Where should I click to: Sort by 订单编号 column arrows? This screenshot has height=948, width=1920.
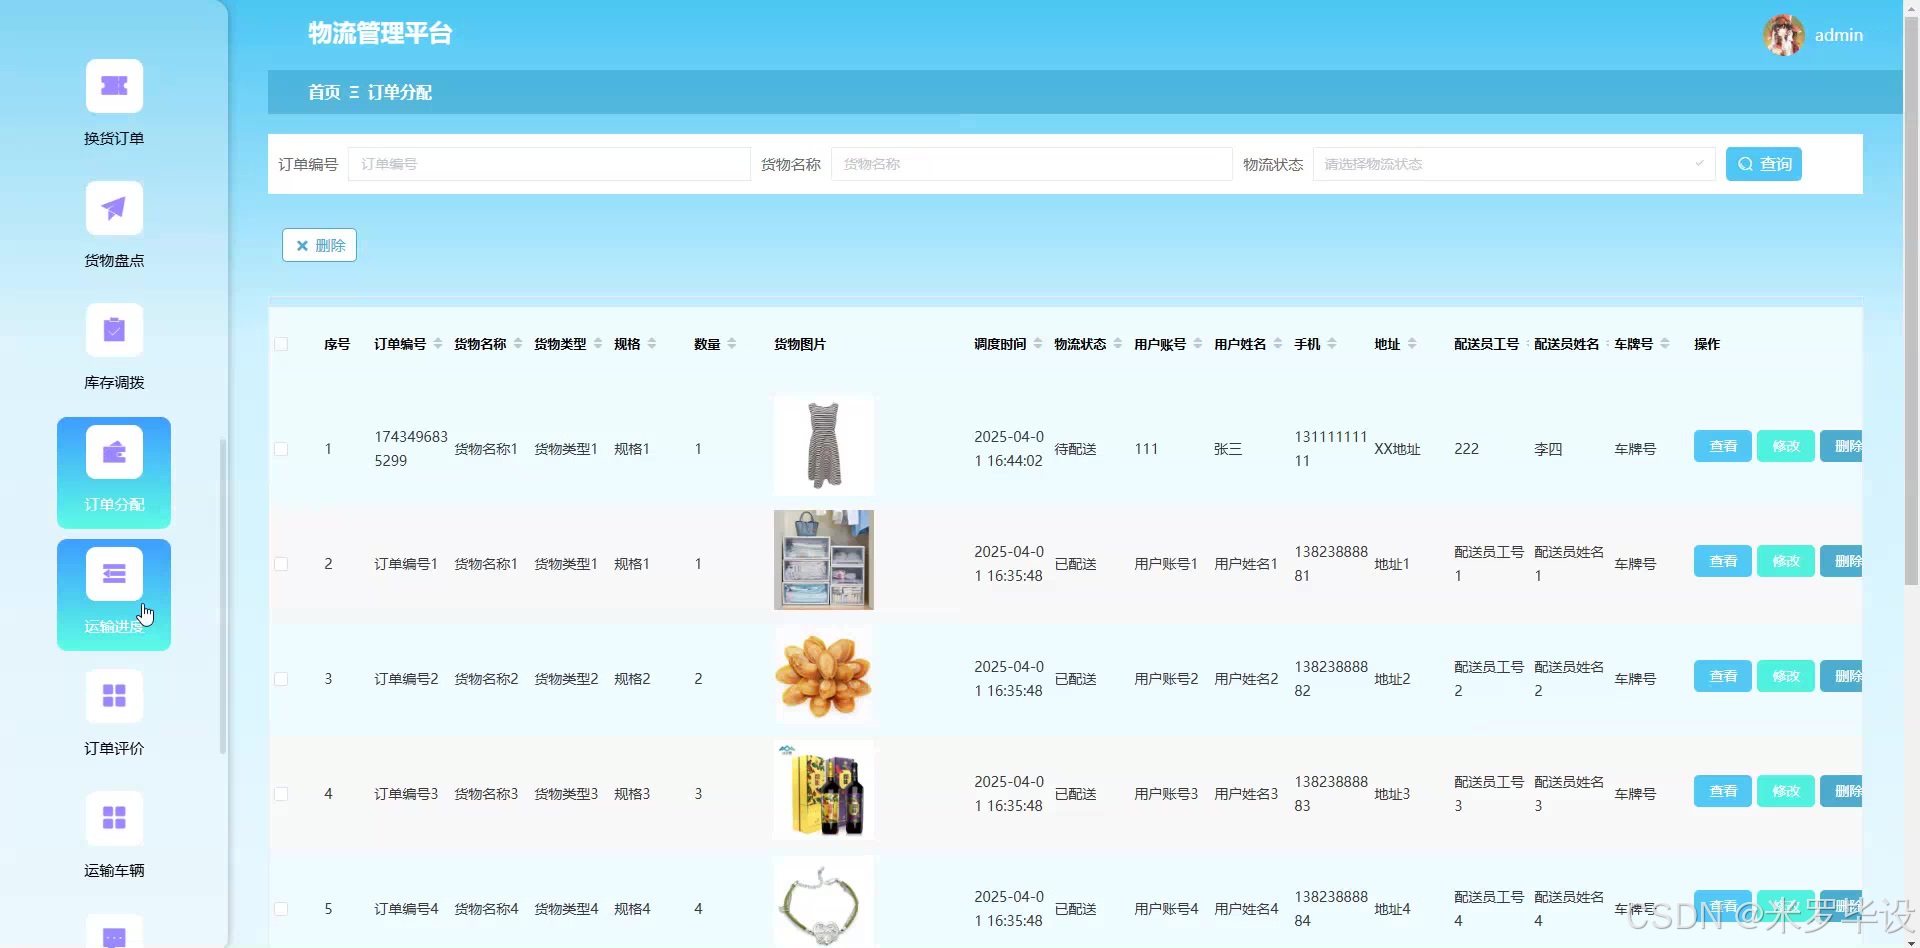(x=438, y=344)
